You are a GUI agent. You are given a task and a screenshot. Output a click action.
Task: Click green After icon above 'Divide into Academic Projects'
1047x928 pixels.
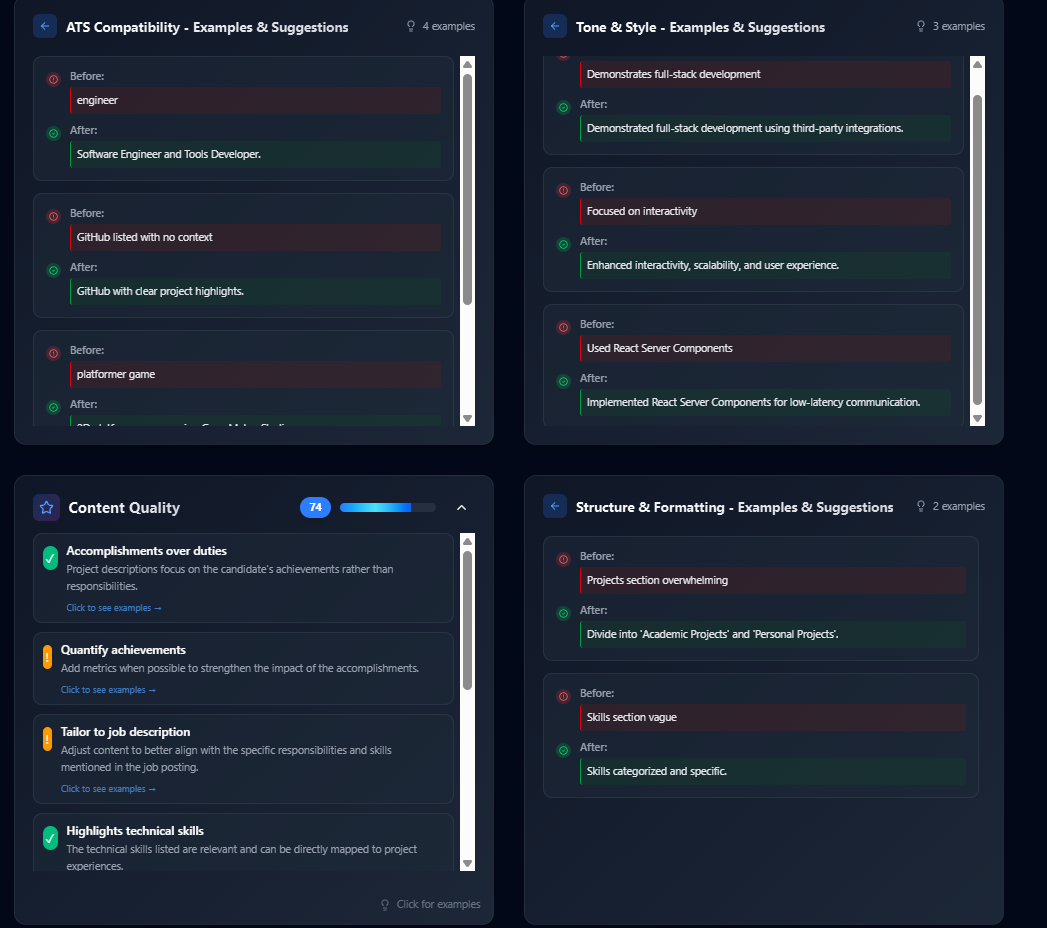[x=564, y=614]
